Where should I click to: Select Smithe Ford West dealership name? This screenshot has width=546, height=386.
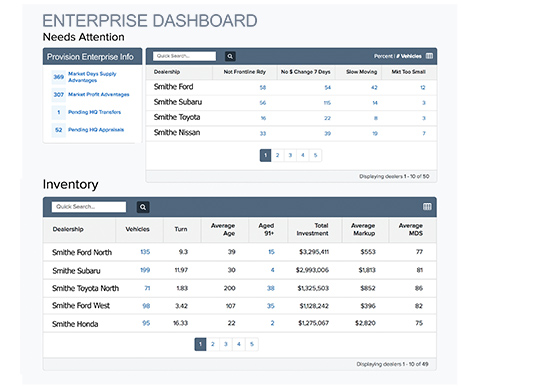[81, 306]
